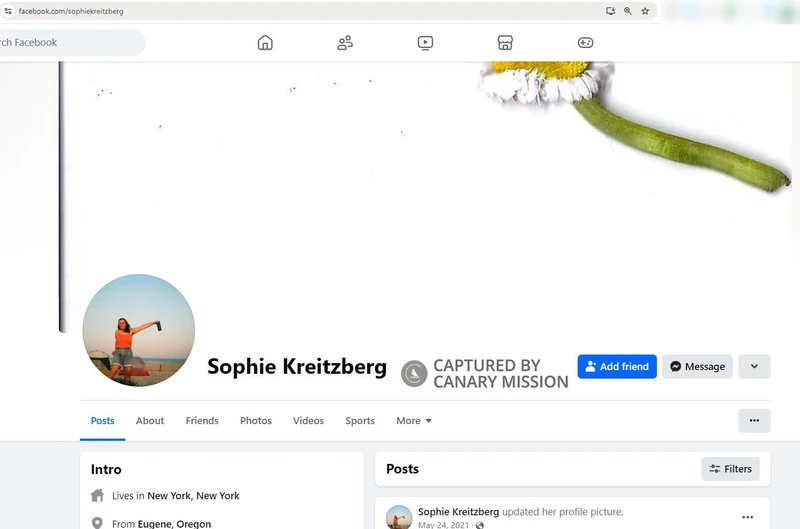Screen dimensions: 800x529
Task: Open the profile three-dots options button
Action: (x=754, y=420)
